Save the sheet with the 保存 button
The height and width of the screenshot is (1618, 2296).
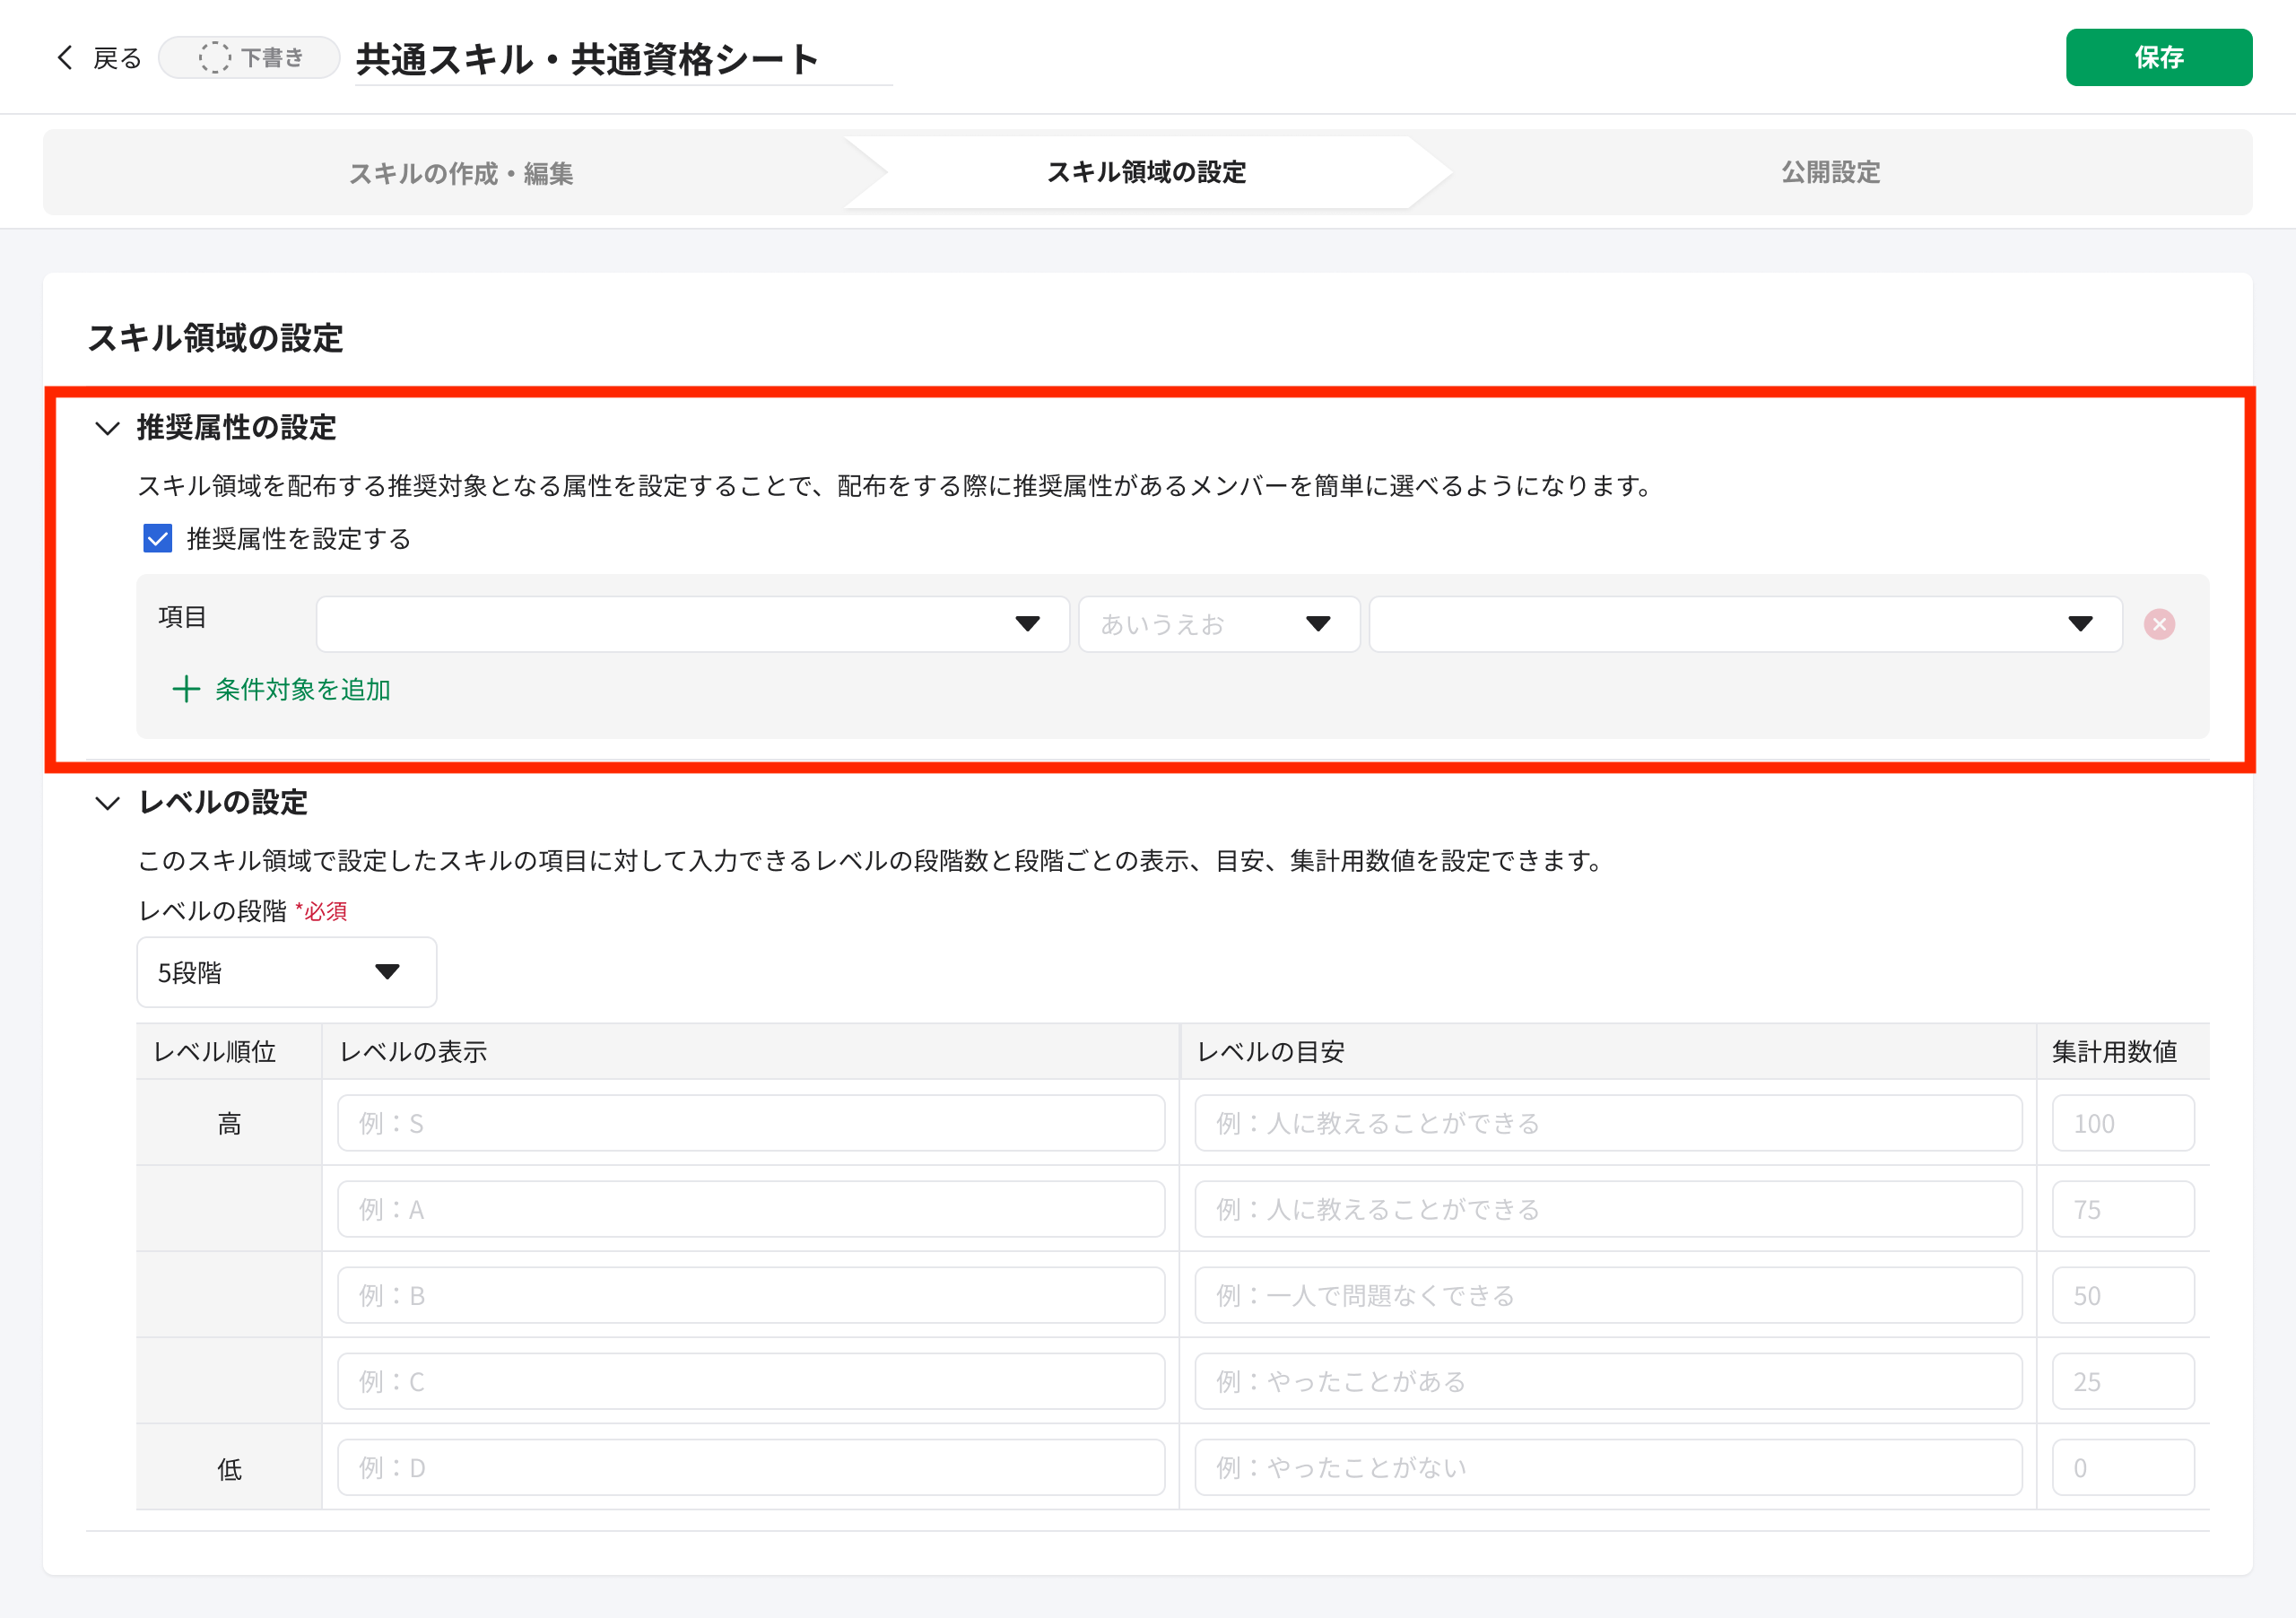[2158, 58]
